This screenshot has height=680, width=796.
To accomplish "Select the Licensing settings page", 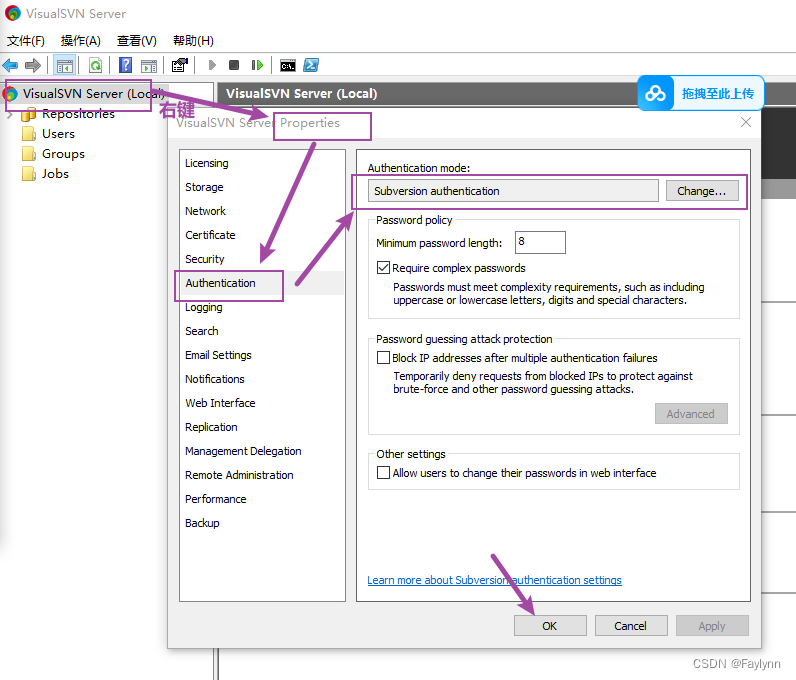I will pyautogui.click(x=207, y=163).
